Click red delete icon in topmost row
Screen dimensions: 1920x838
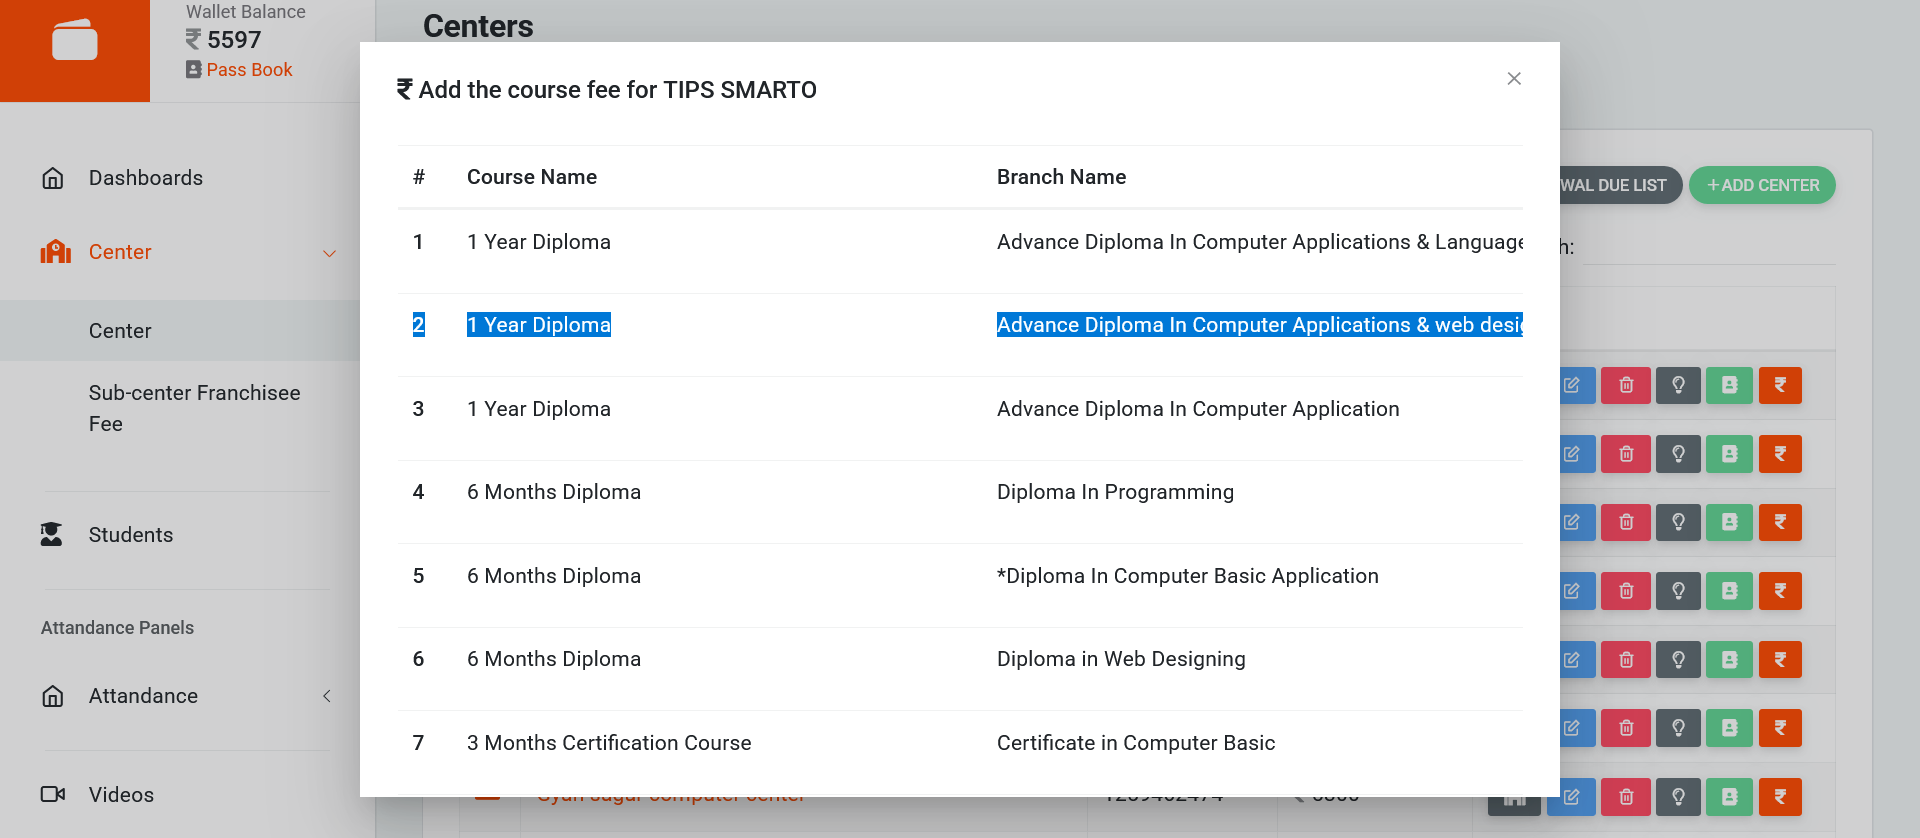(x=1626, y=386)
